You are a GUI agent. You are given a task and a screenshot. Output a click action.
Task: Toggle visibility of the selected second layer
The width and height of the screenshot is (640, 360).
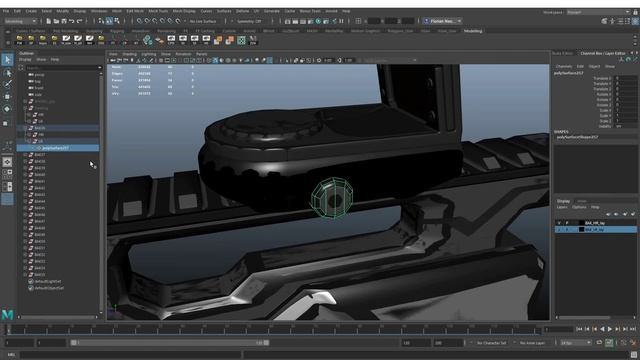tap(559, 229)
